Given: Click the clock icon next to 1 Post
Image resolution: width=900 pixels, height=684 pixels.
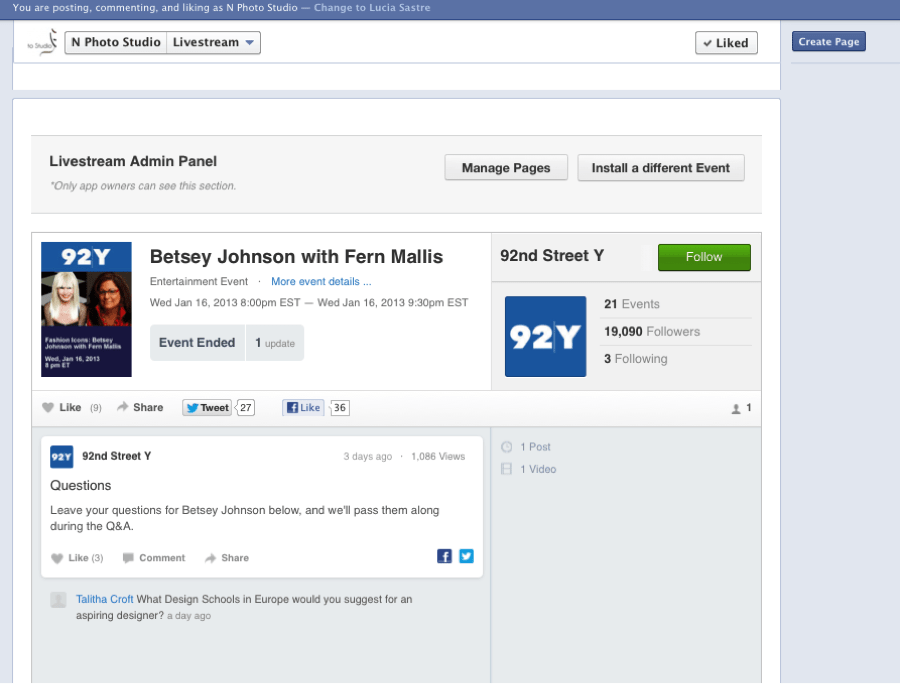Looking at the screenshot, I should click(506, 447).
